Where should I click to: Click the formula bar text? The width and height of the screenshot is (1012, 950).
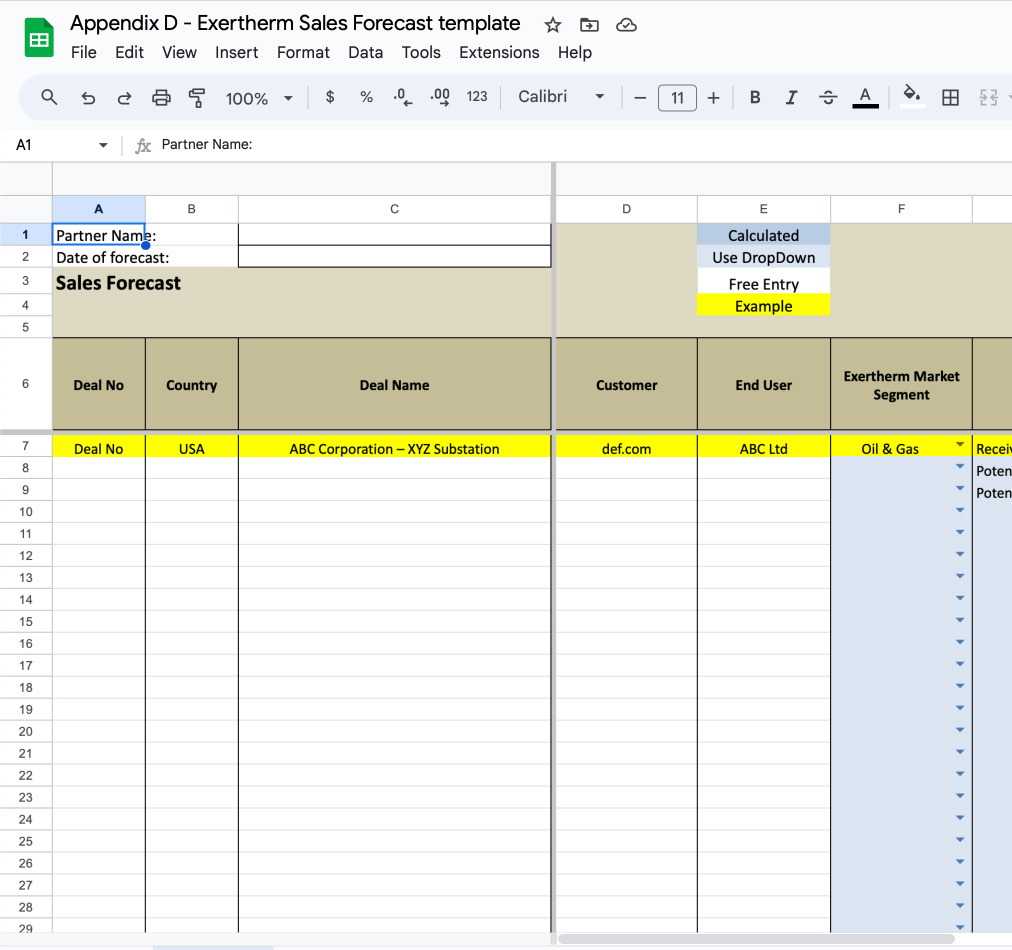[x=207, y=145]
